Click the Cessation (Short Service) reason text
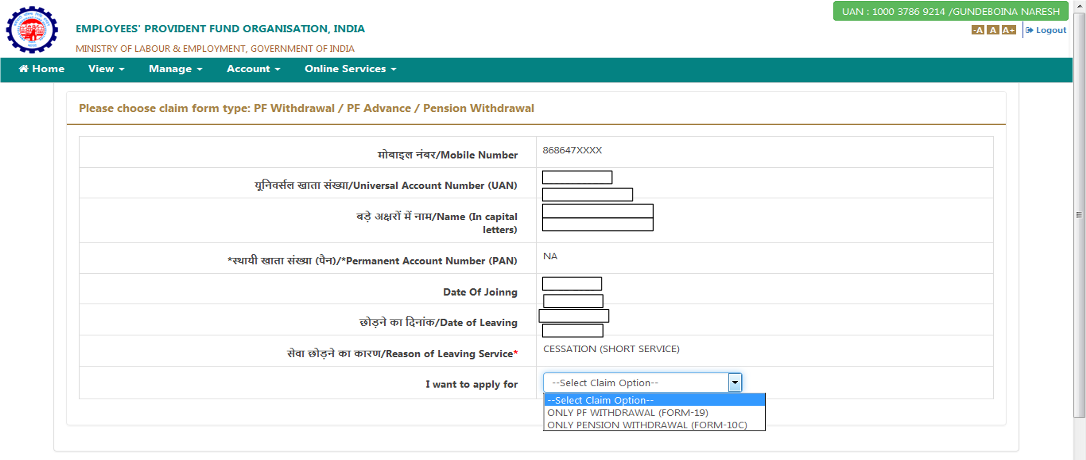Image resolution: width=1086 pixels, height=460 pixels. coord(611,349)
